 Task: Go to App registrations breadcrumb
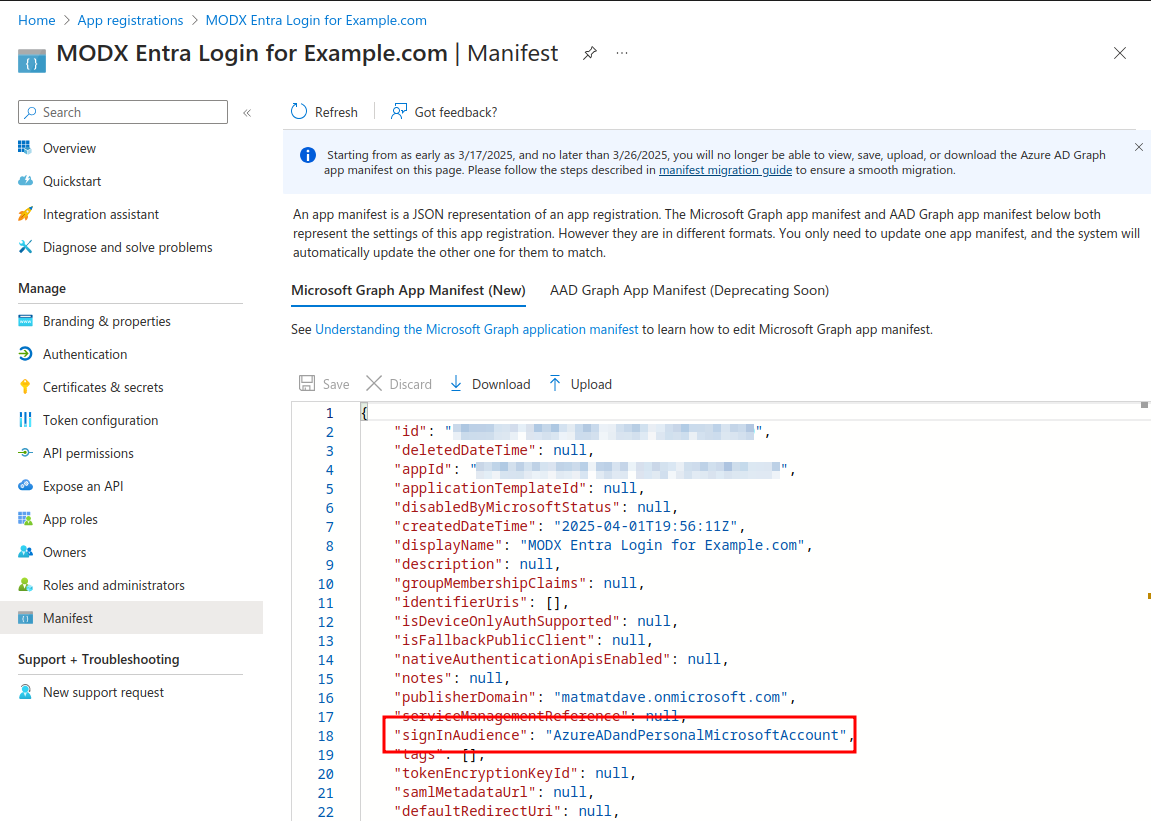point(131,21)
